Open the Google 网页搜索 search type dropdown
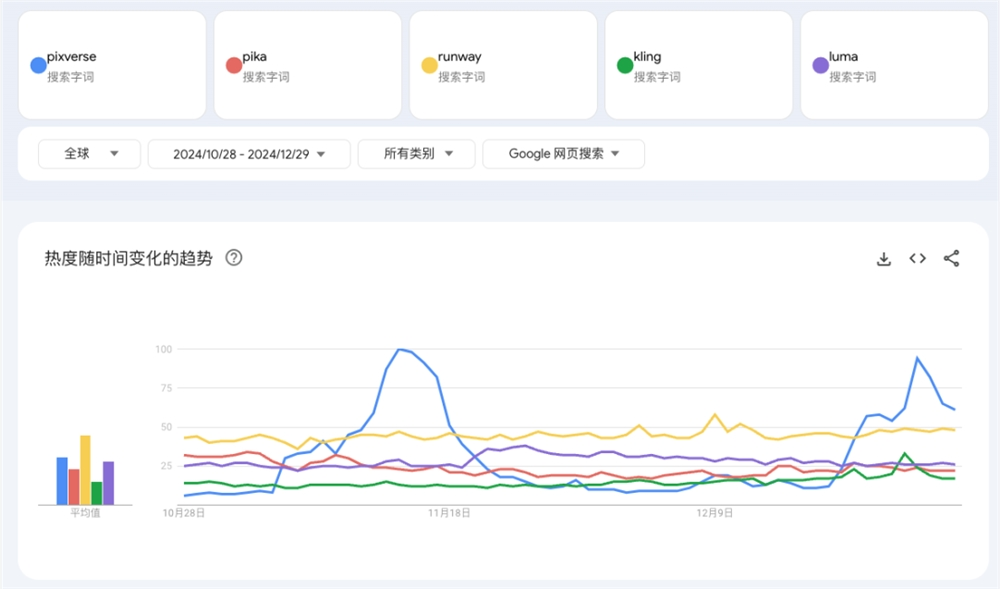The height and width of the screenshot is (589, 1000). pyautogui.click(x=563, y=154)
